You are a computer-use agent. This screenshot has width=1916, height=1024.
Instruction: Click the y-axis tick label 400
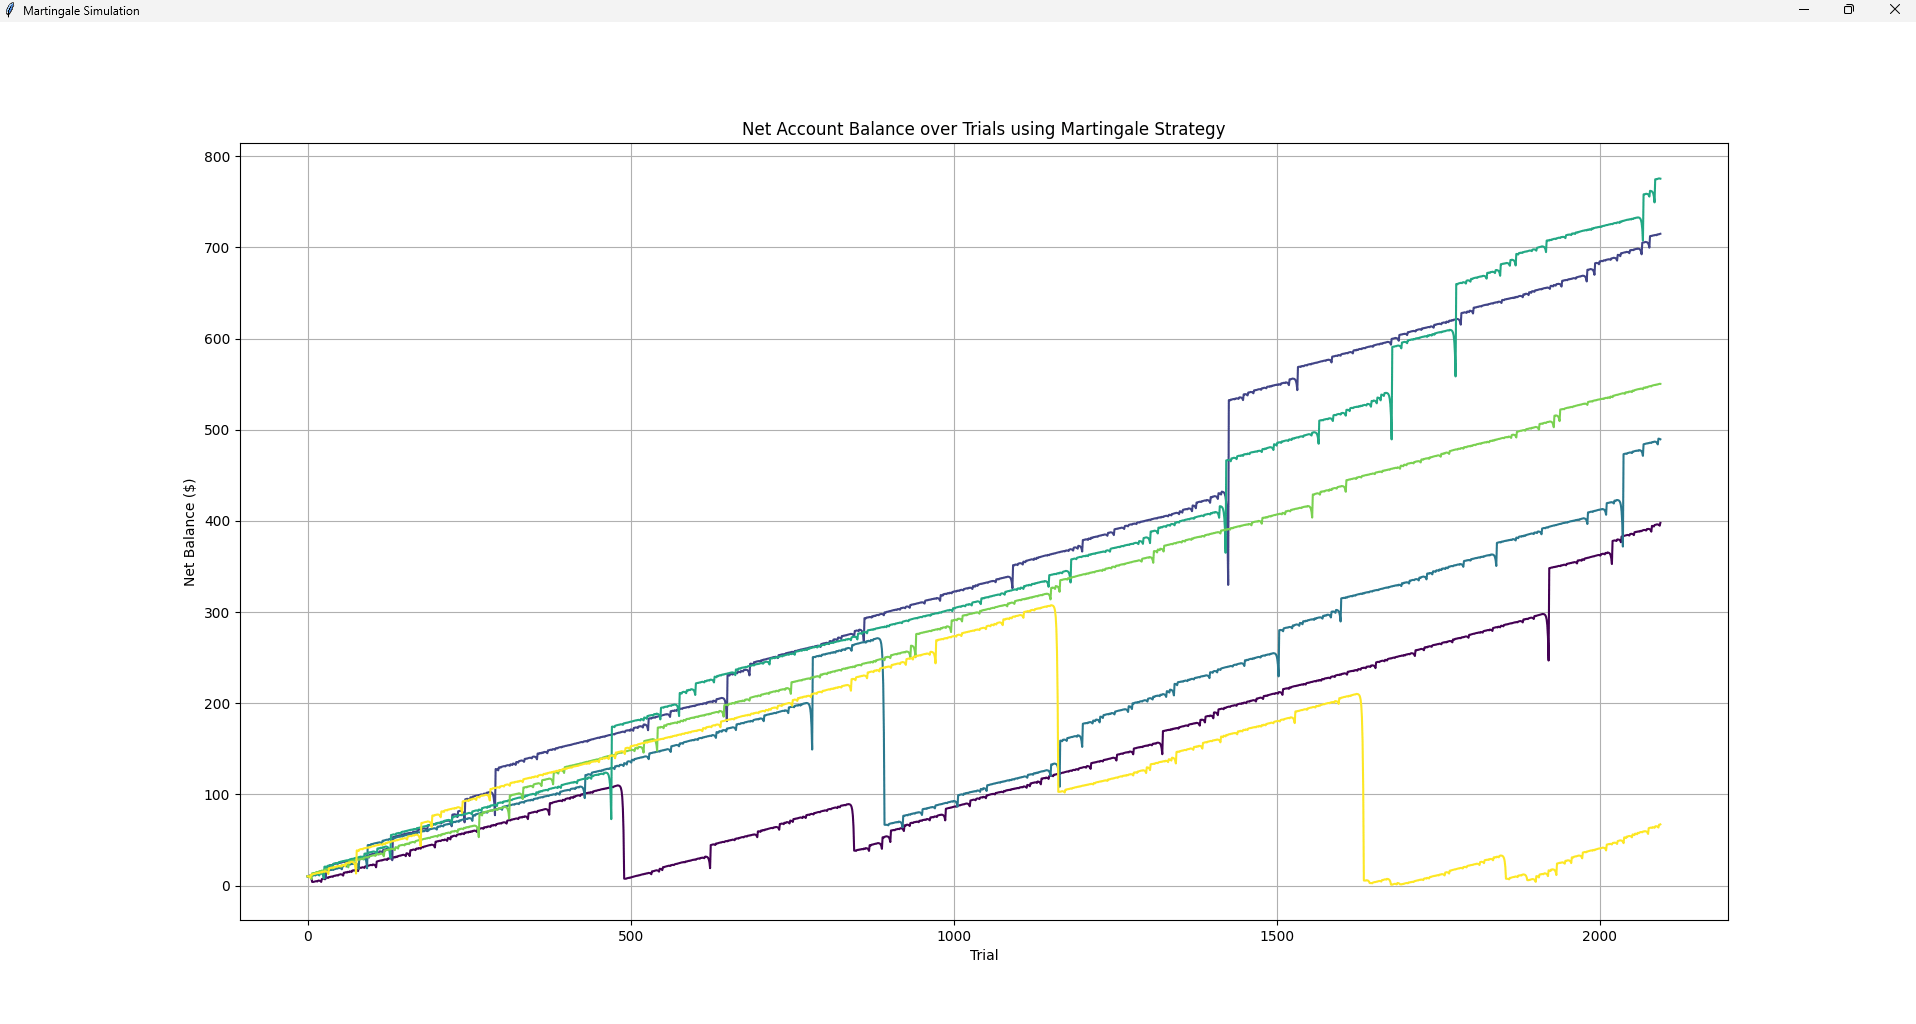[x=217, y=521]
